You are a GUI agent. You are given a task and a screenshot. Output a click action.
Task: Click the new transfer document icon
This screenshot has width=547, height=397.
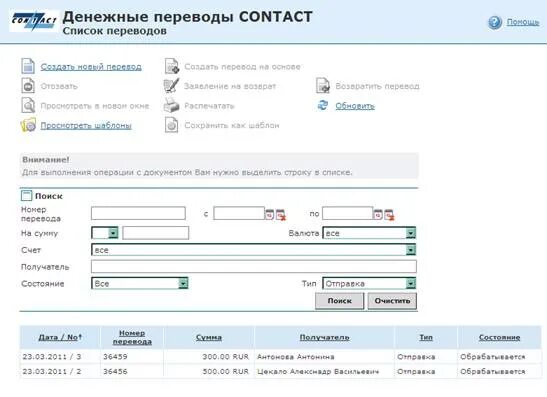coord(28,66)
